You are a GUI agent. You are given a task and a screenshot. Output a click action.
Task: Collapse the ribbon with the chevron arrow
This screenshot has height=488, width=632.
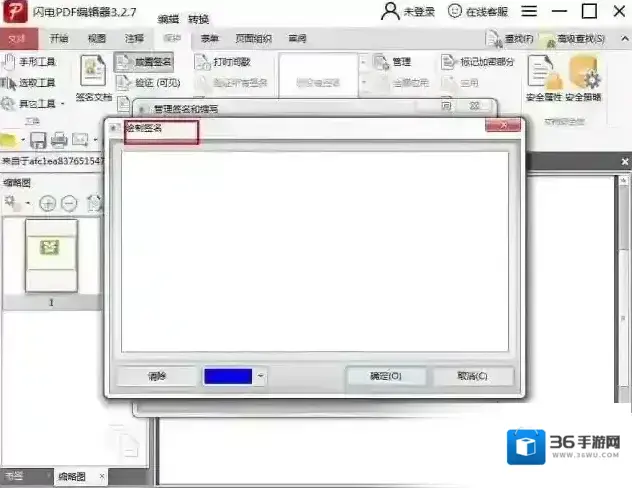click(624, 38)
